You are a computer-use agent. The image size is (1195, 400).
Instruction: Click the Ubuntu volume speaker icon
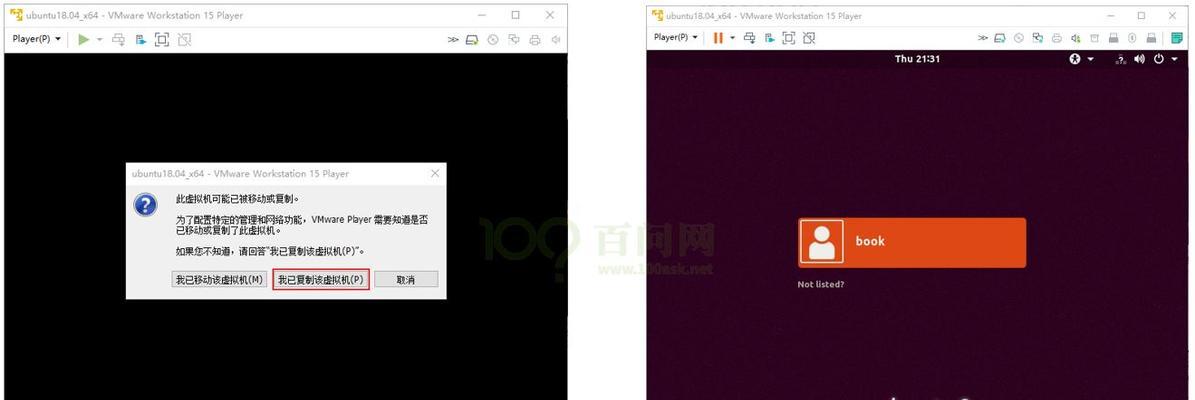click(x=1139, y=59)
